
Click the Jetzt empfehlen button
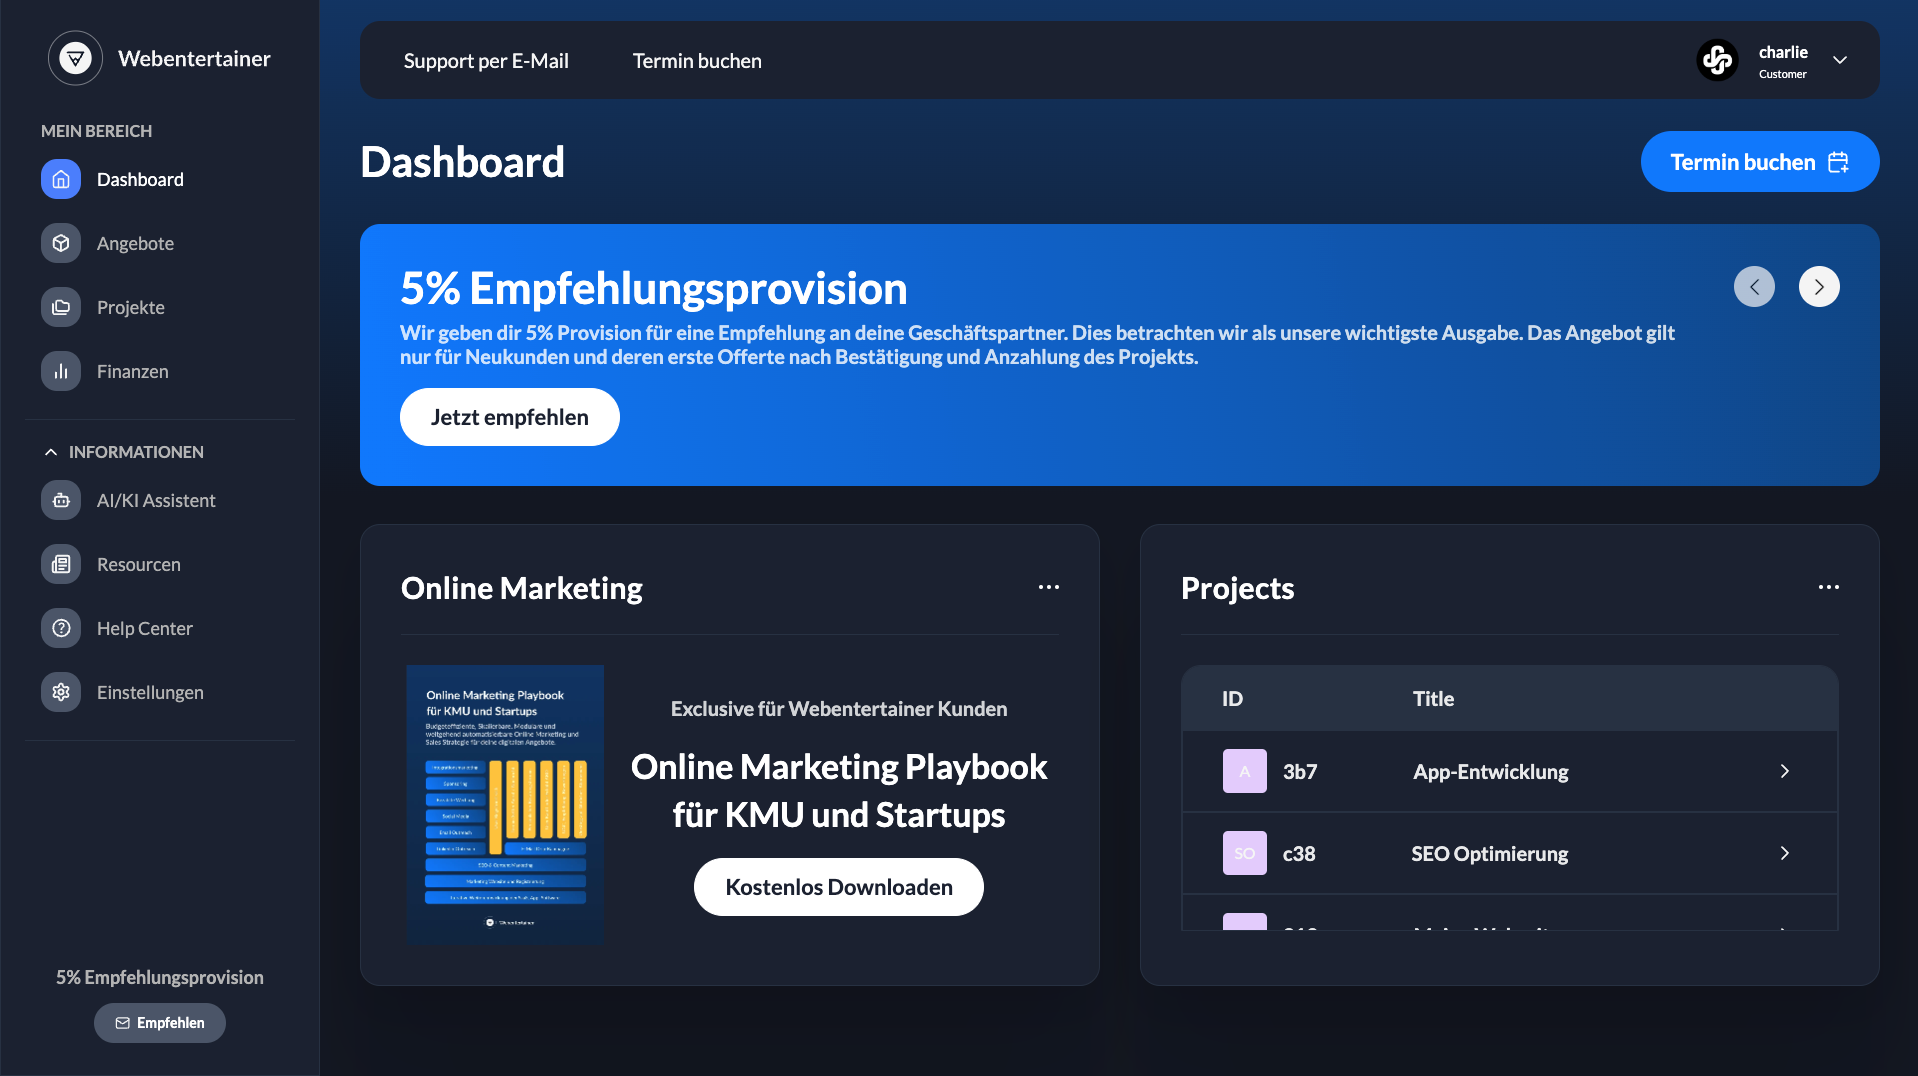pyautogui.click(x=509, y=417)
